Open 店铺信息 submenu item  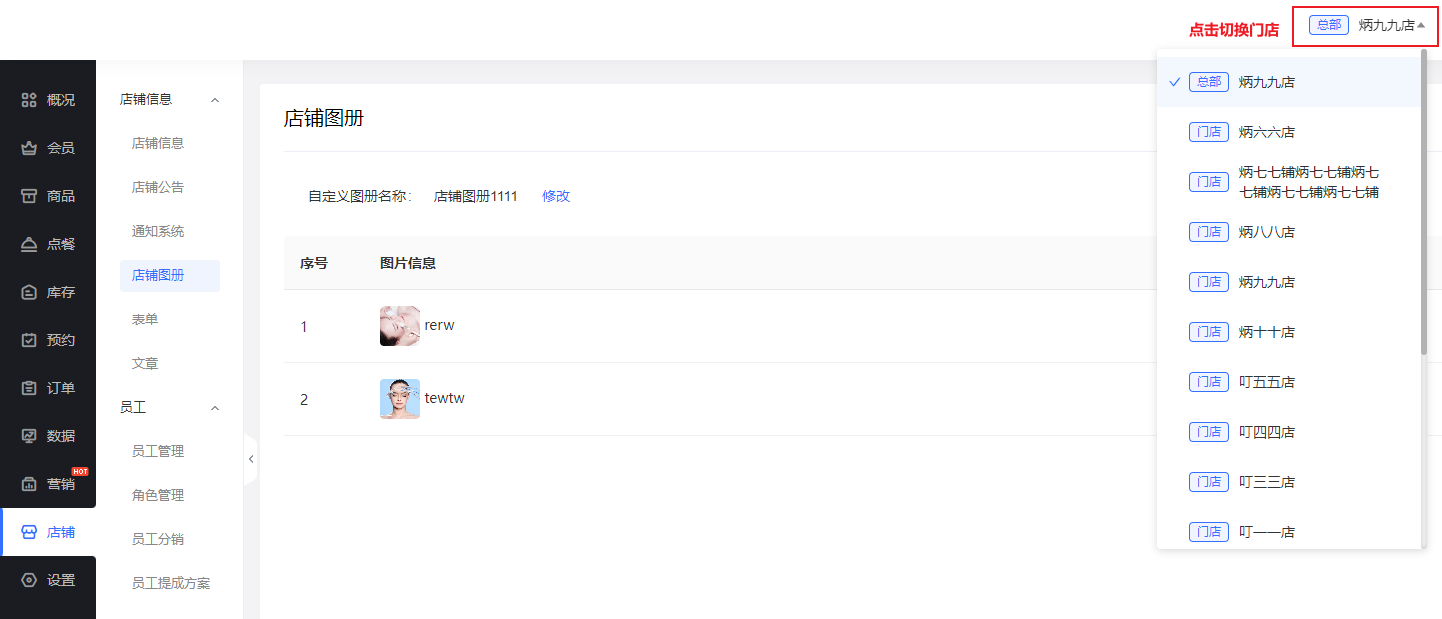pyautogui.click(x=158, y=143)
